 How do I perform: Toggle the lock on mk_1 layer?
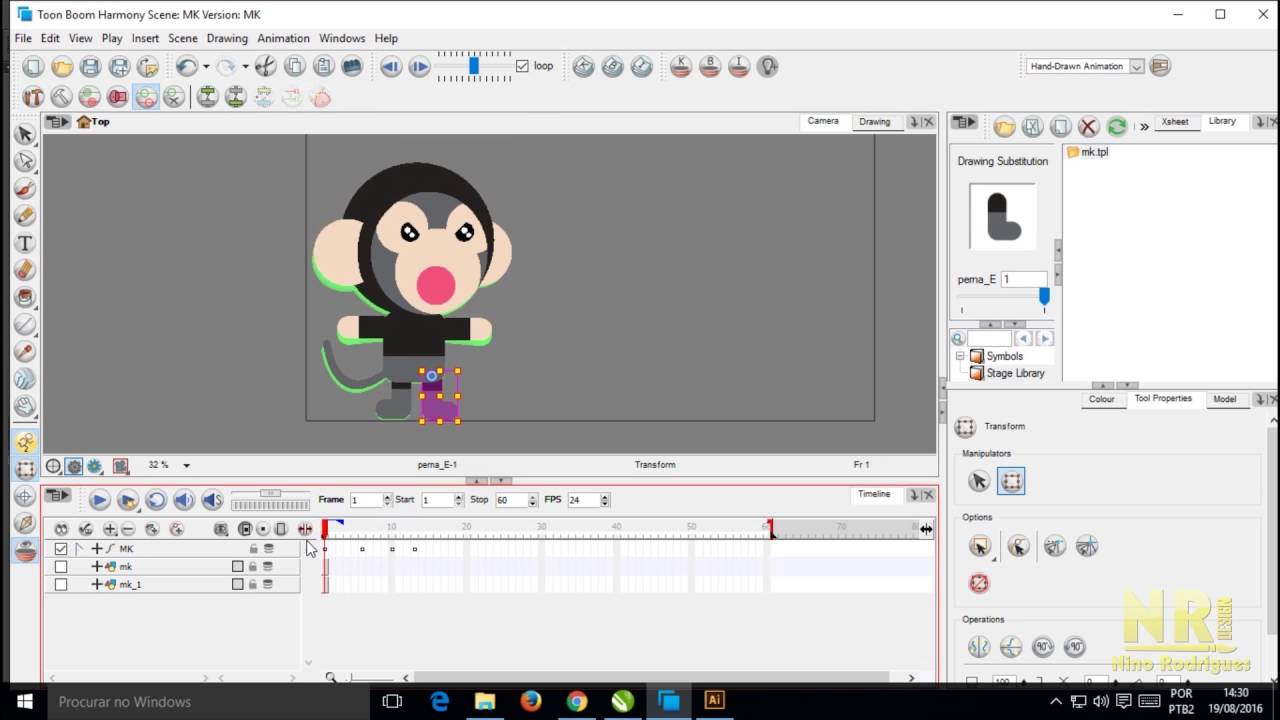pos(253,584)
